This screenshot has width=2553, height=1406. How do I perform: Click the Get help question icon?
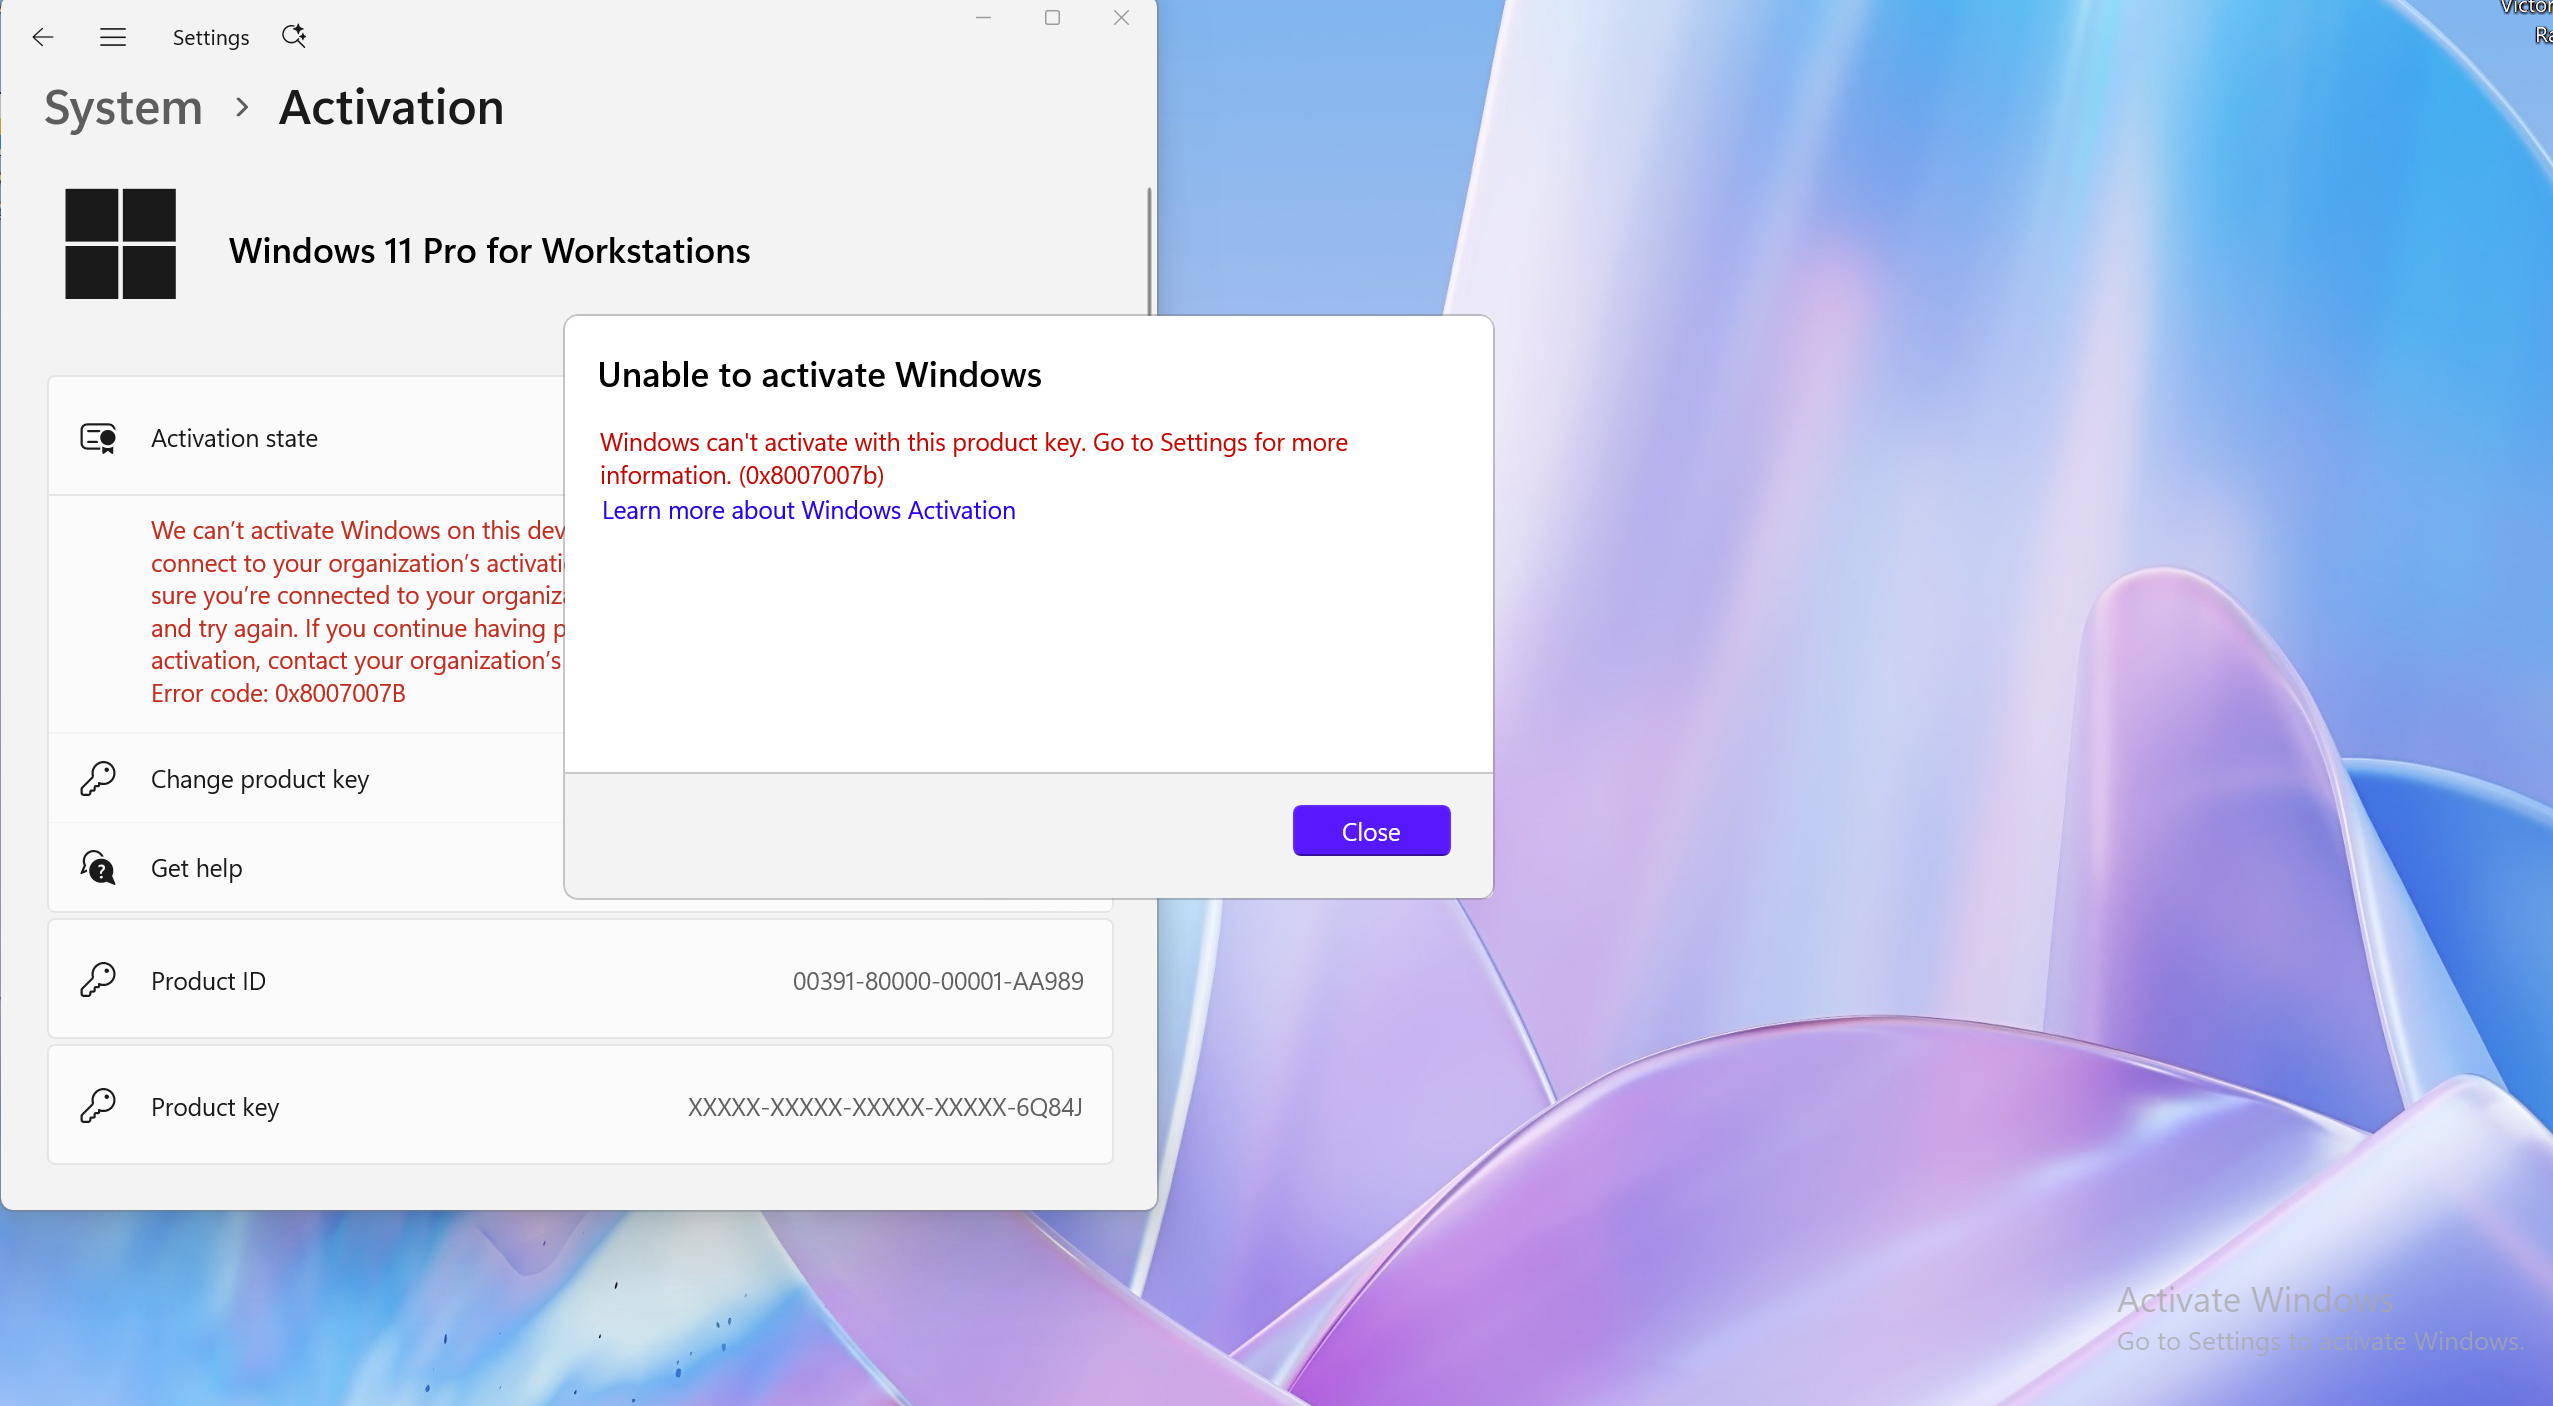pyautogui.click(x=98, y=868)
